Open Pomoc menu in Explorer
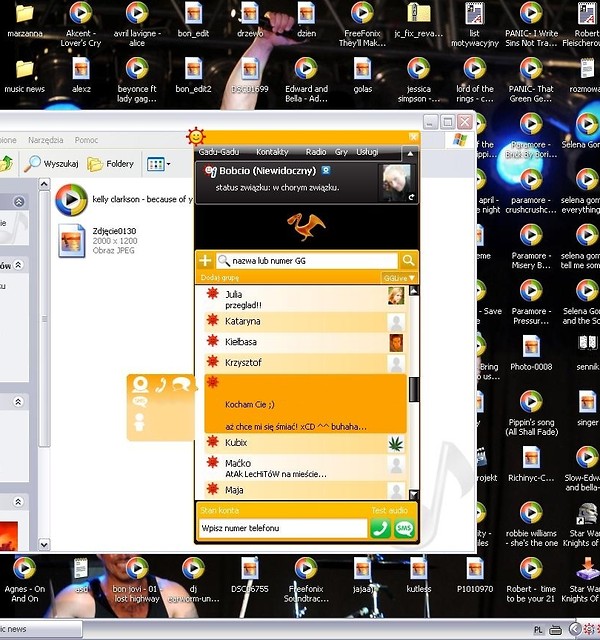 (86, 140)
